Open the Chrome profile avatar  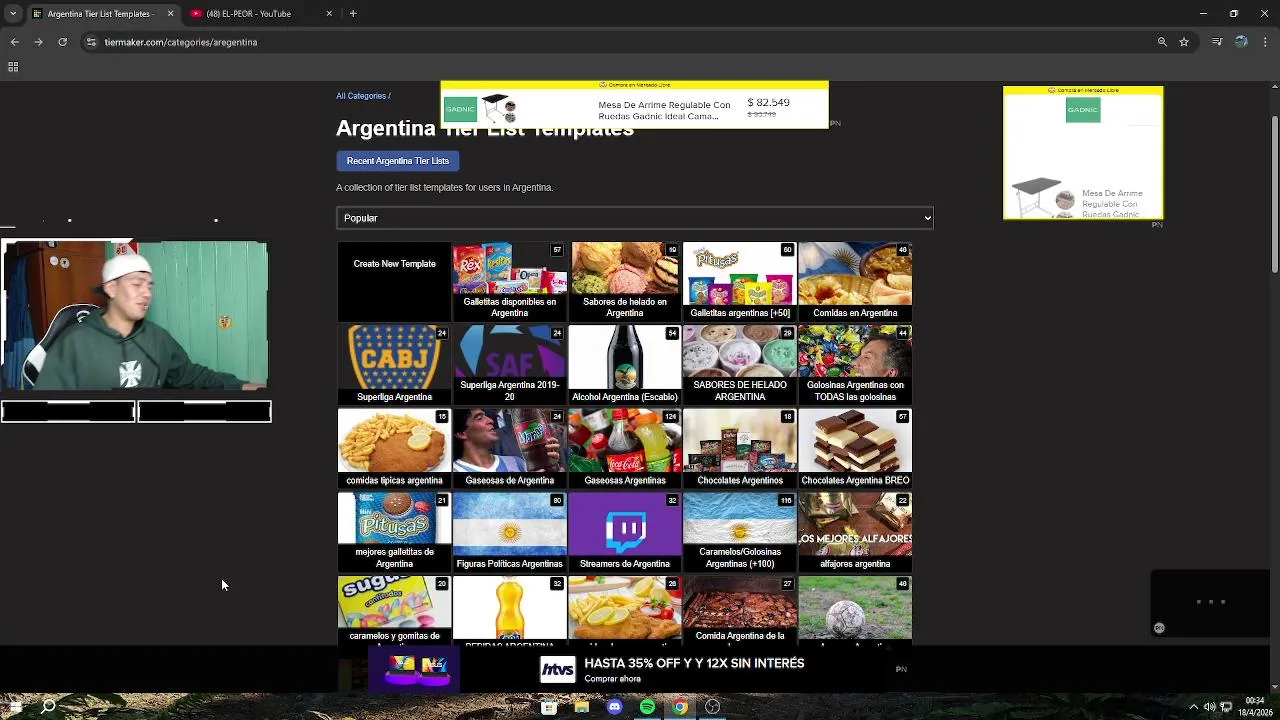(1241, 42)
